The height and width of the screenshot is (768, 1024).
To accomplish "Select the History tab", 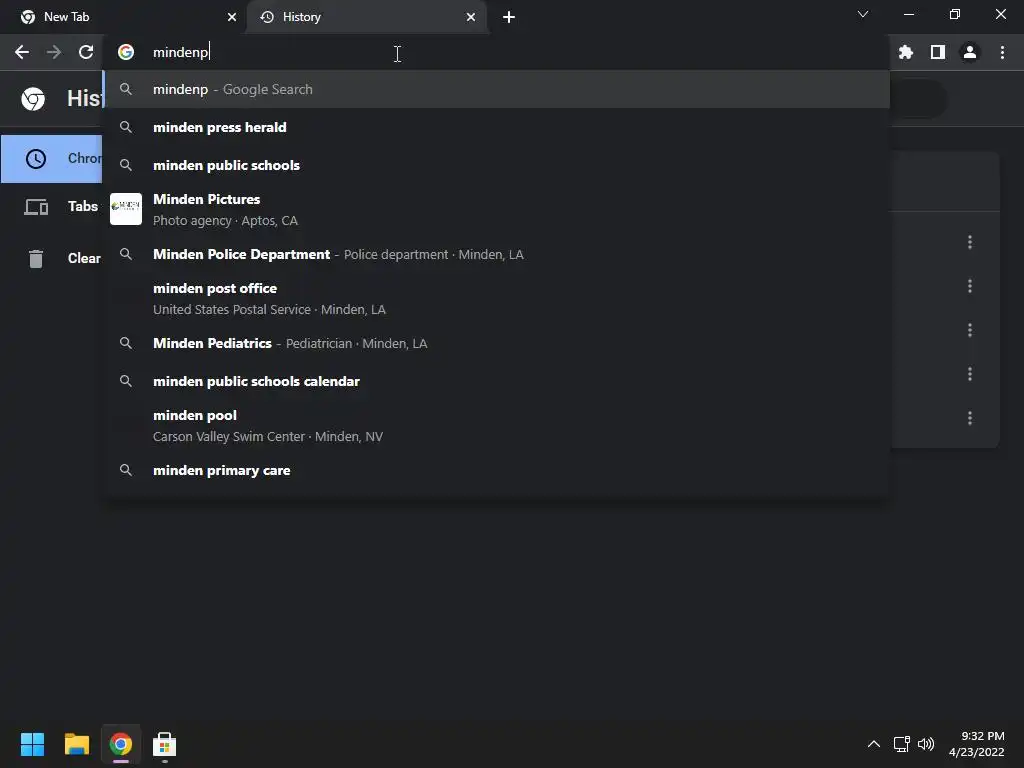I will click(367, 17).
